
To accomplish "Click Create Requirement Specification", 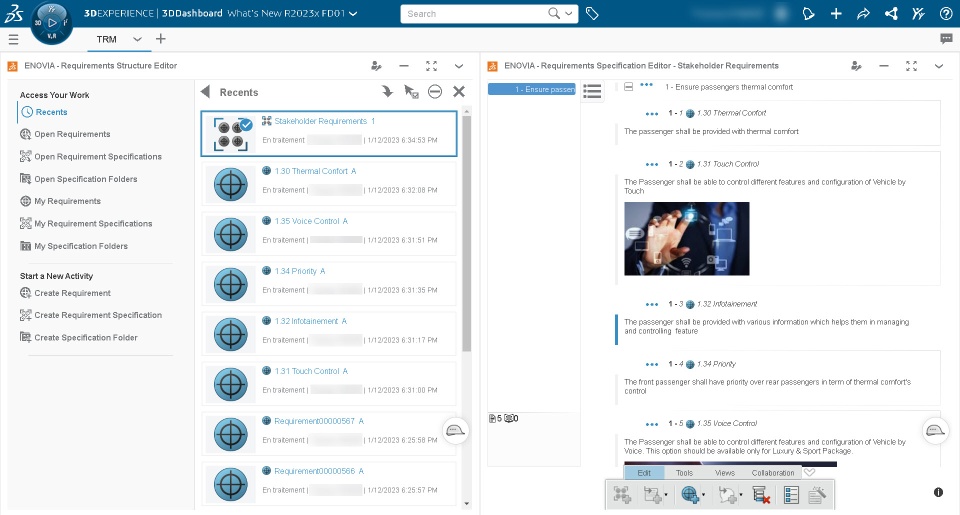I will pyautogui.click(x=98, y=315).
